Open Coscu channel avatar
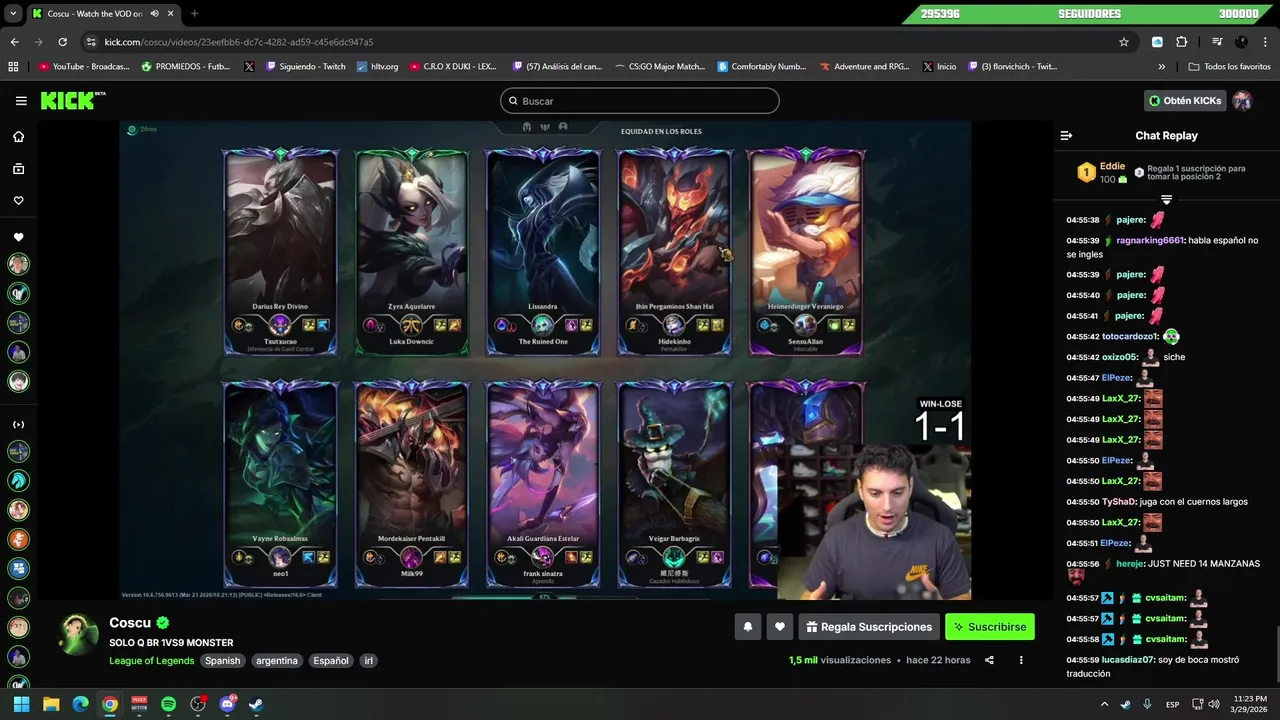The image size is (1280, 720). point(78,635)
